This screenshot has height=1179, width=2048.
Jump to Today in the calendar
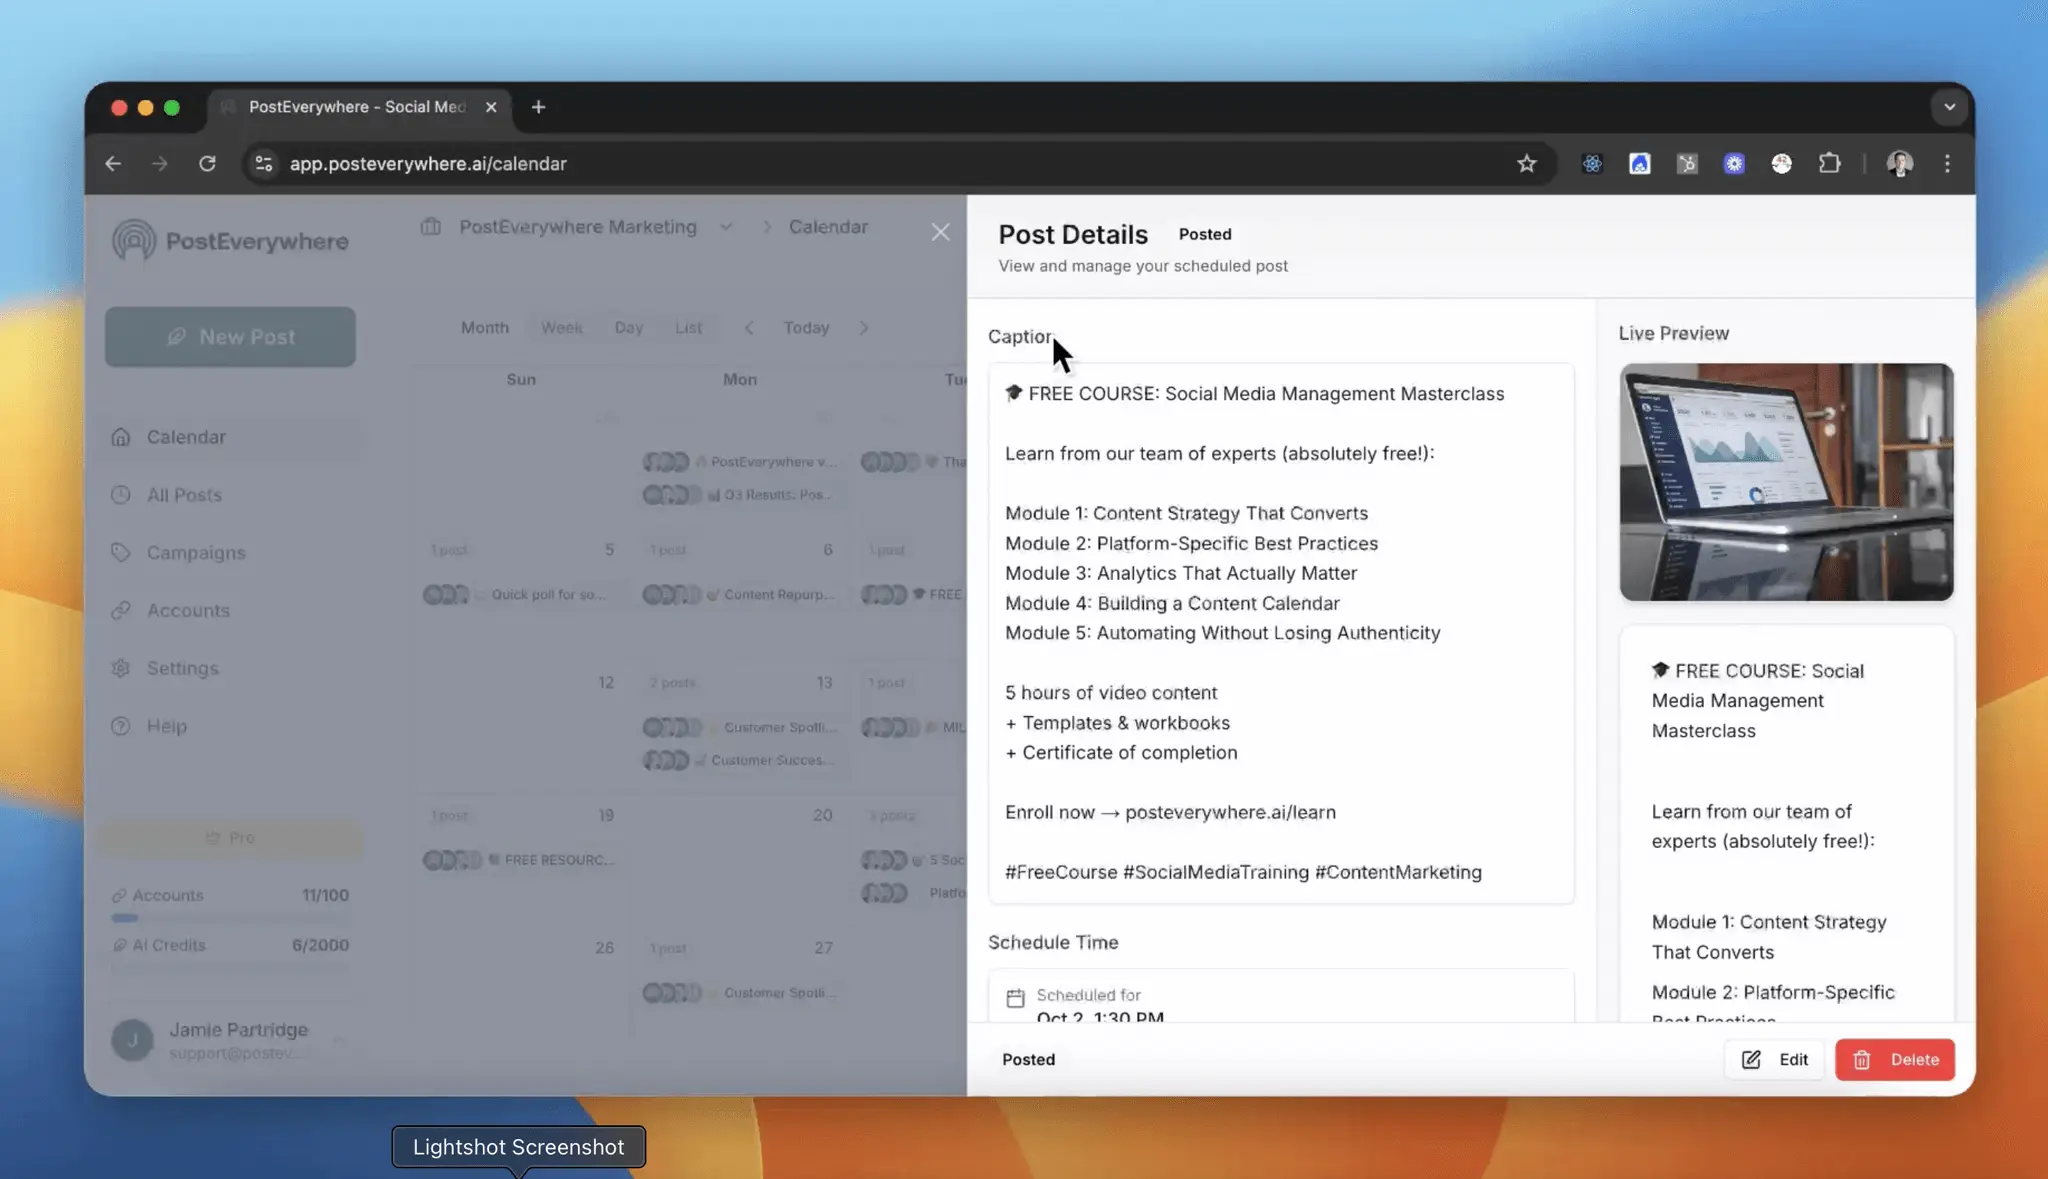(x=806, y=328)
